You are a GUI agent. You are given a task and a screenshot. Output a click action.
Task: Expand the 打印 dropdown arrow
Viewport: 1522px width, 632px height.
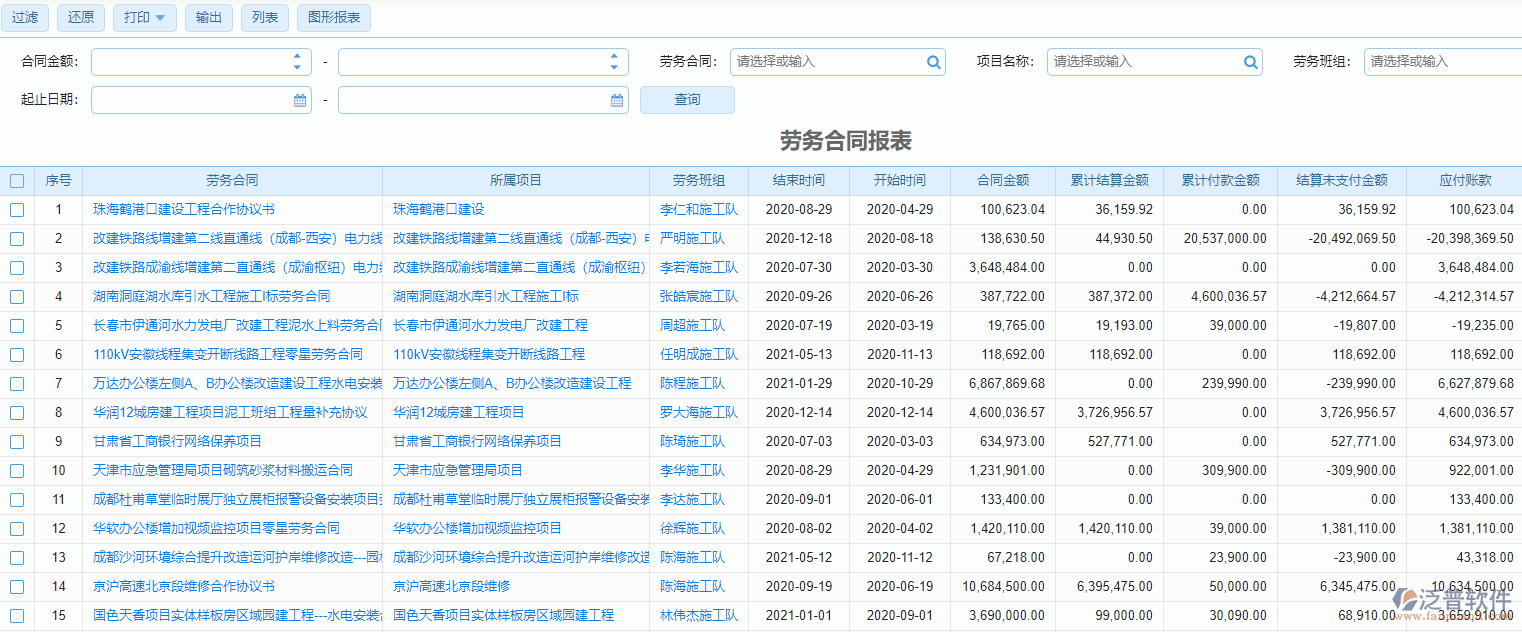click(x=162, y=17)
